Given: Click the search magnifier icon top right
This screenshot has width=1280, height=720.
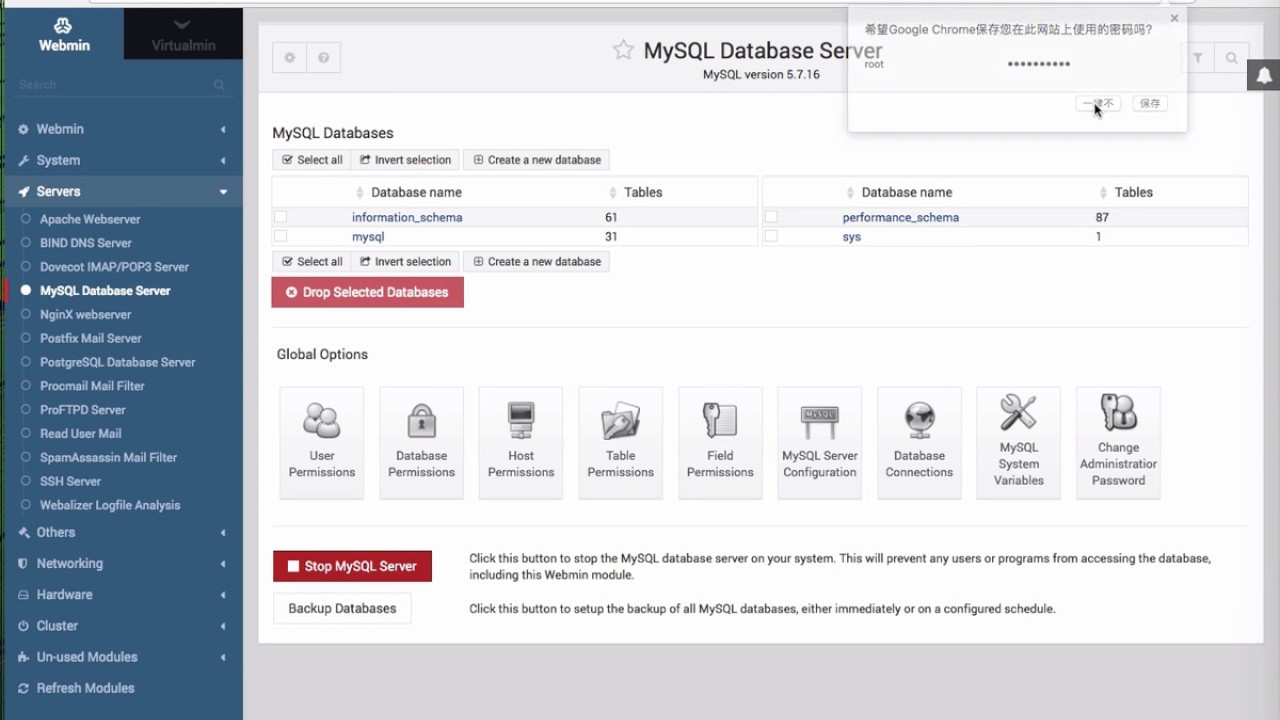Looking at the screenshot, I should coord(1232,58).
